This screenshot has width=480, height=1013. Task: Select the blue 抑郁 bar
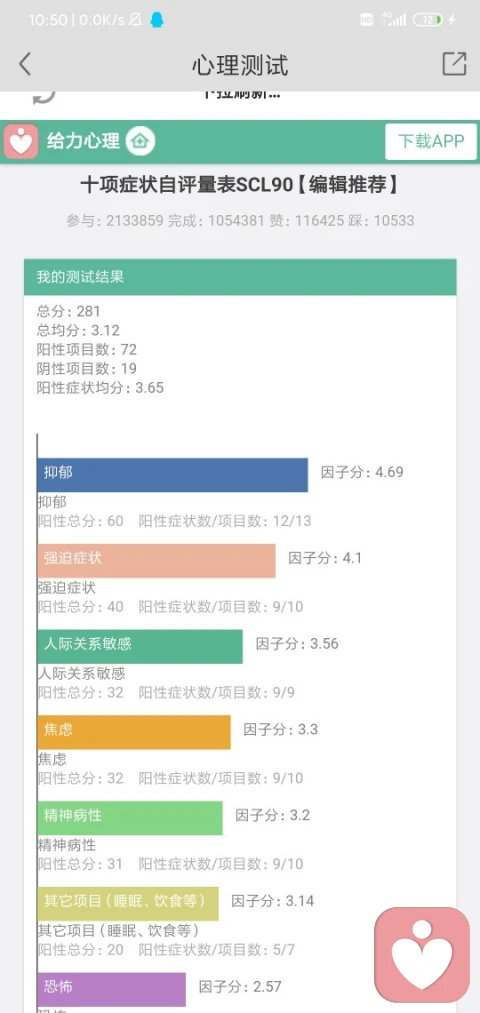tap(172, 475)
